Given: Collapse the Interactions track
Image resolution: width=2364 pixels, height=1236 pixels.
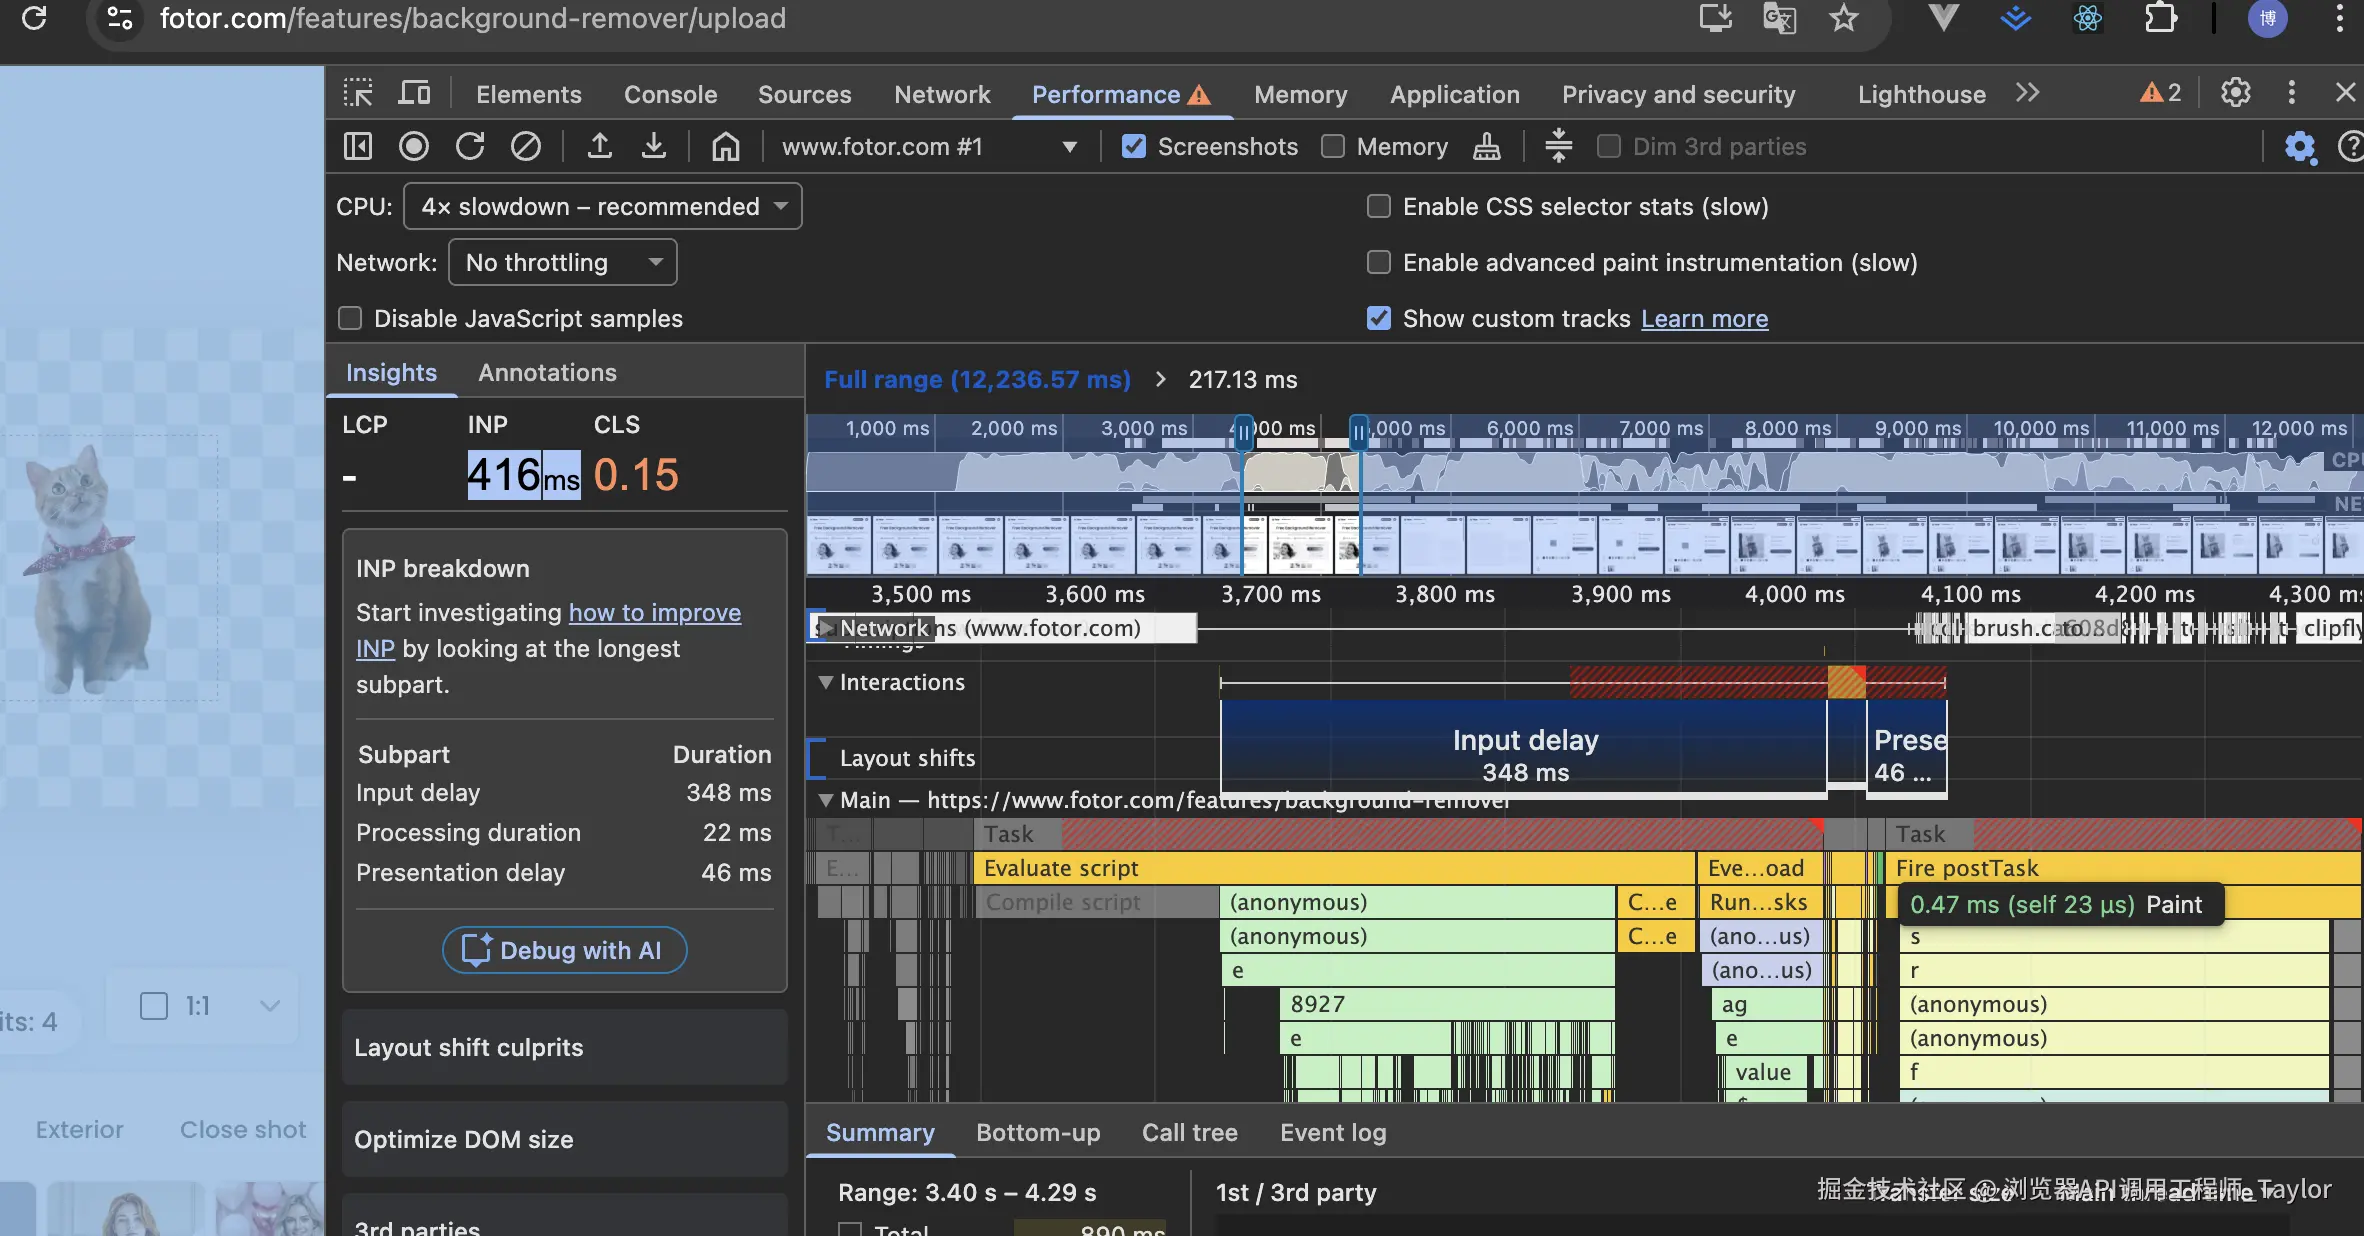Looking at the screenshot, I should click(x=826, y=683).
